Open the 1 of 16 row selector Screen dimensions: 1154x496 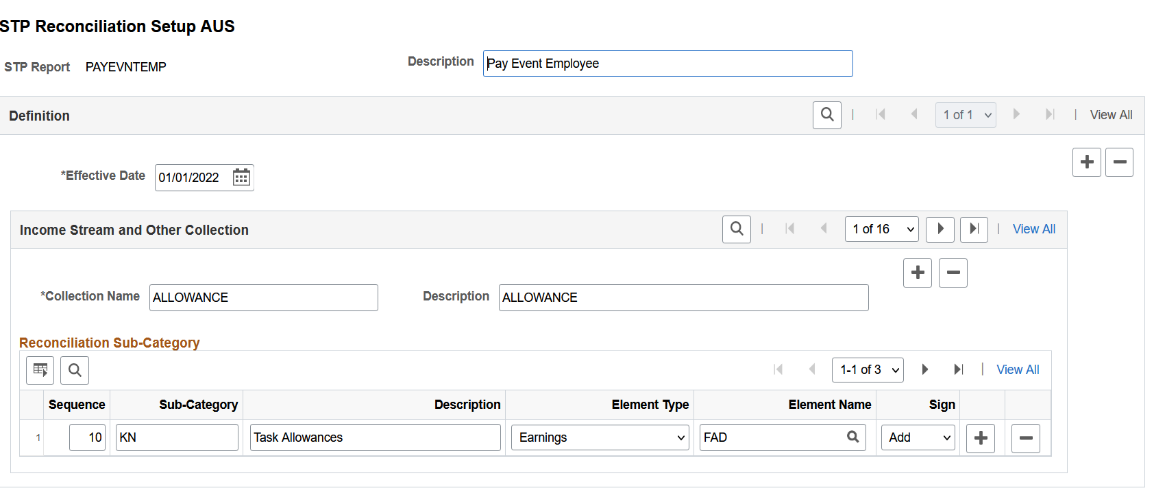881,229
